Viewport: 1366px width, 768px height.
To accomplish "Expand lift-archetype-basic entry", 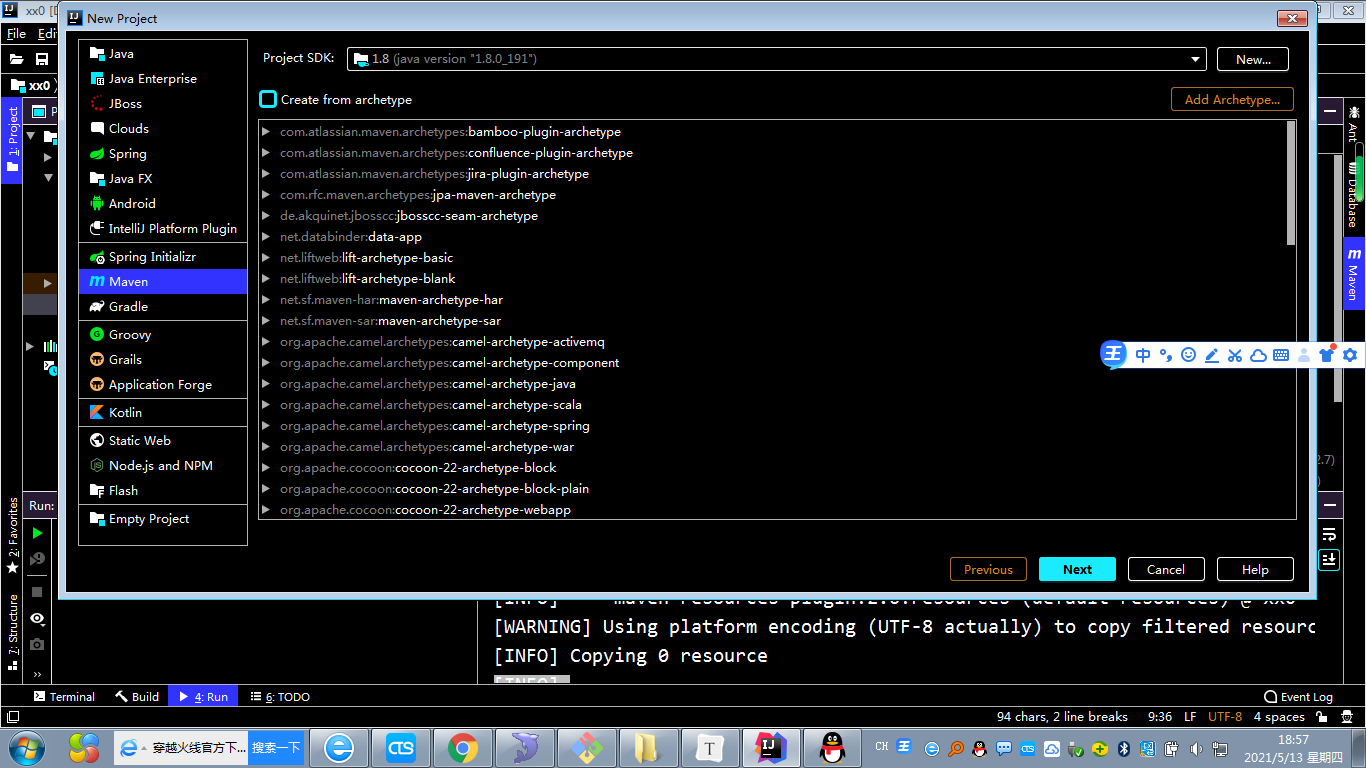I will coord(266,258).
